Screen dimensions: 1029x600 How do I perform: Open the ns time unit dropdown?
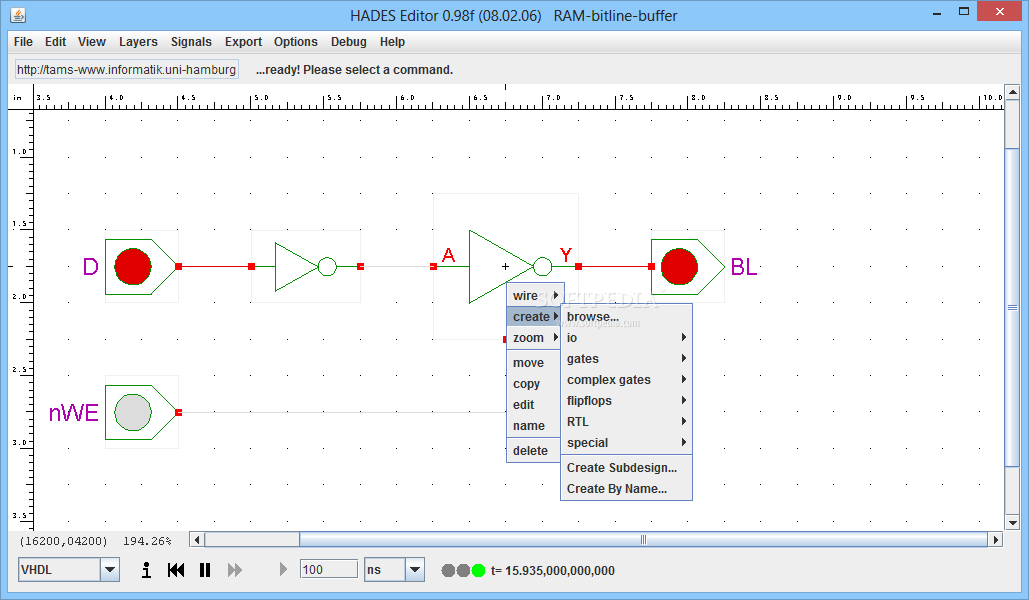[415, 570]
